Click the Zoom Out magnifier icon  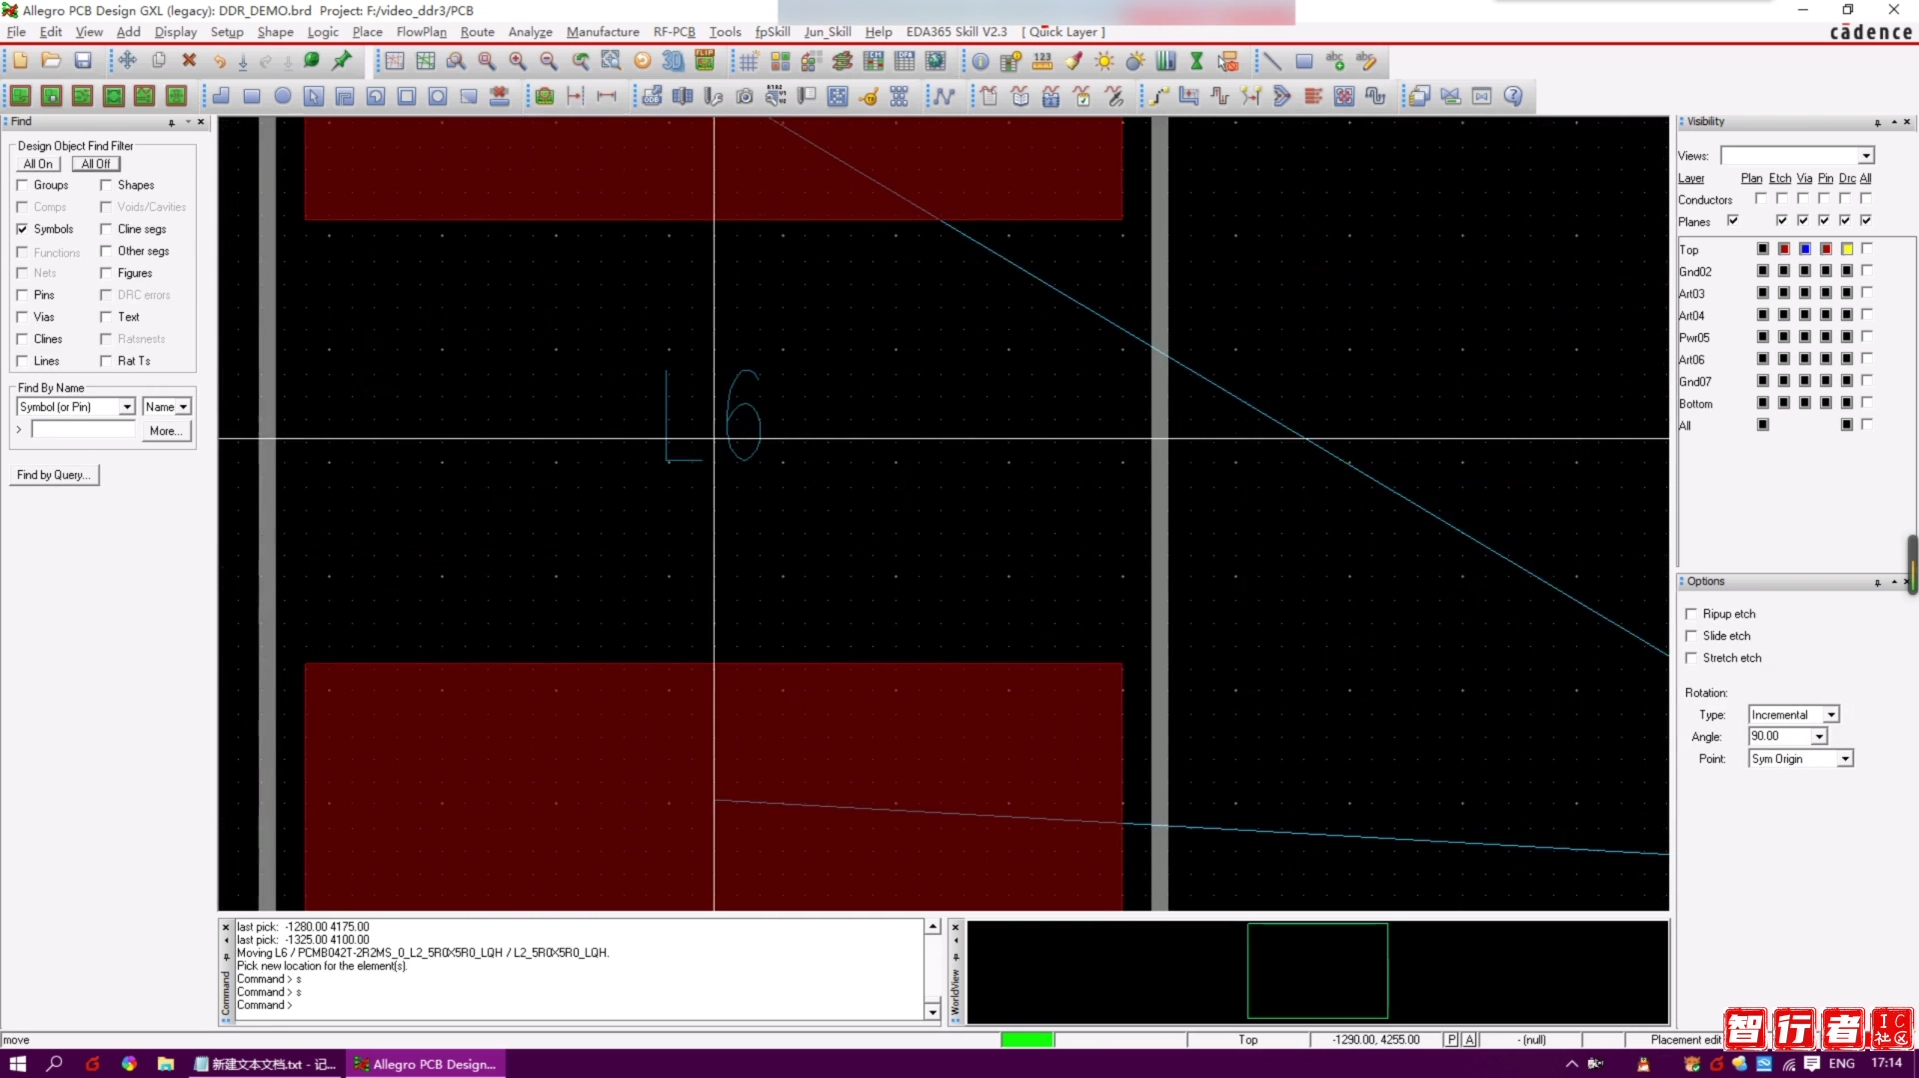(x=548, y=61)
